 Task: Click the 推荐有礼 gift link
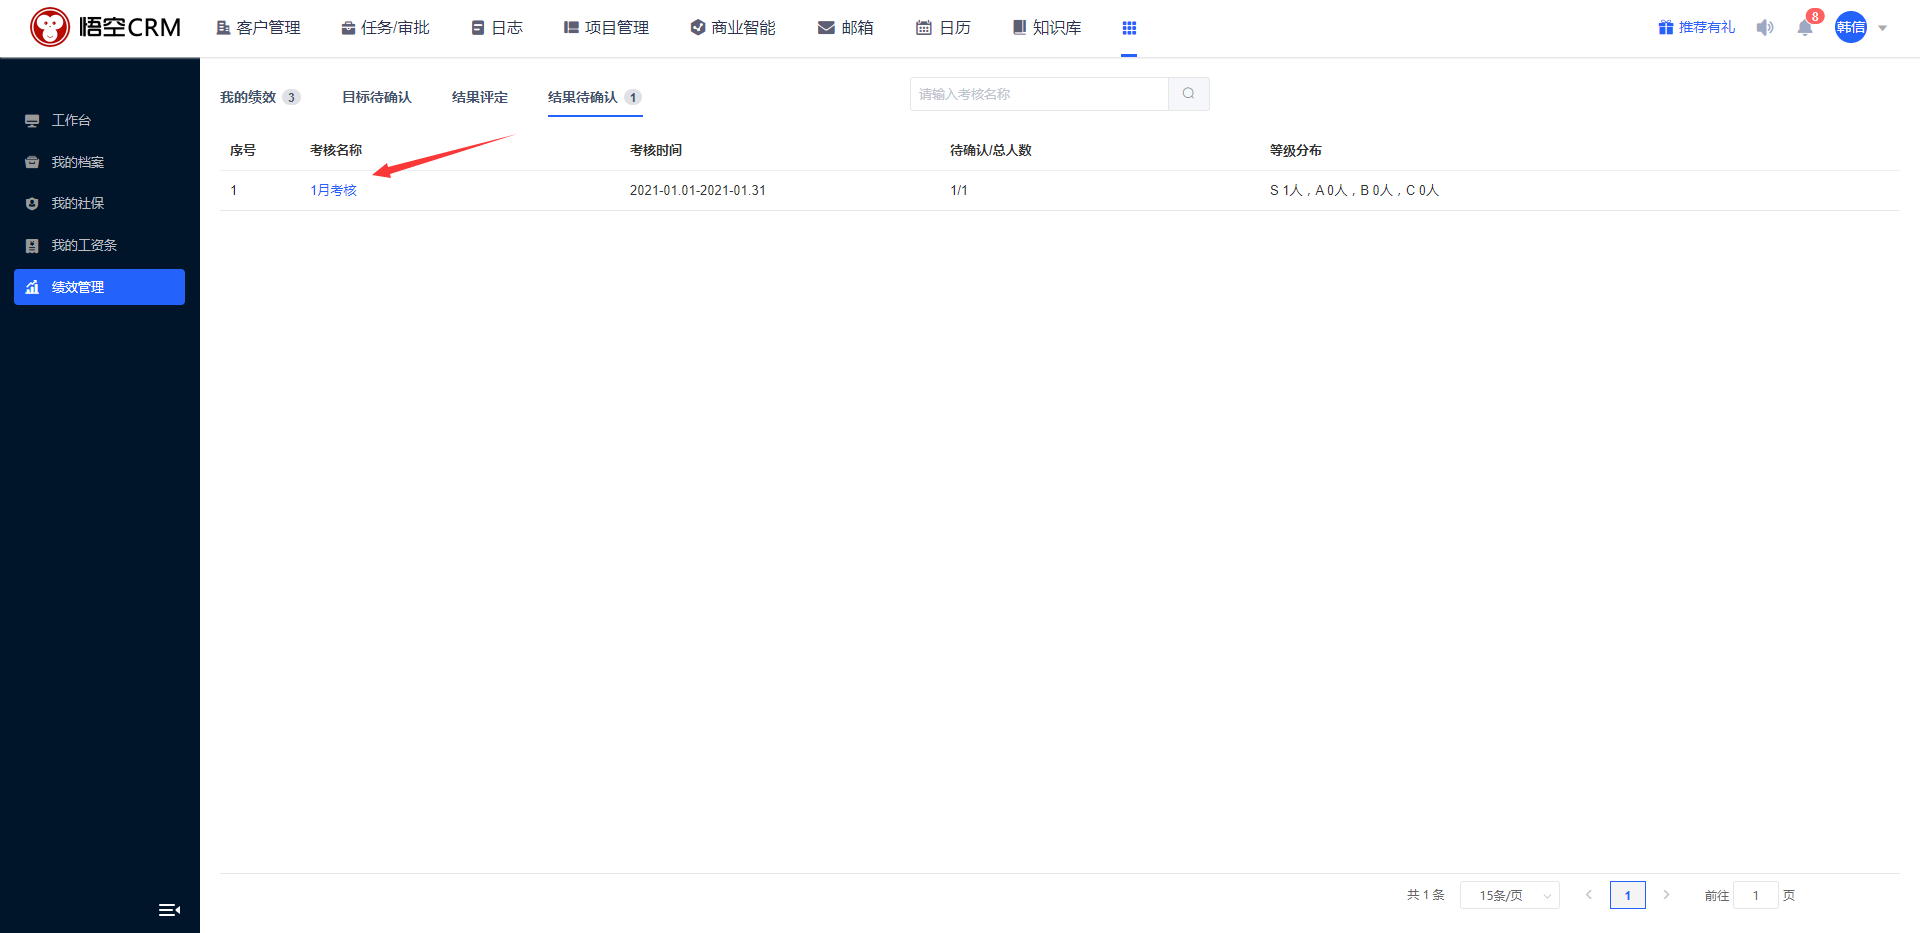point(1697,28)
